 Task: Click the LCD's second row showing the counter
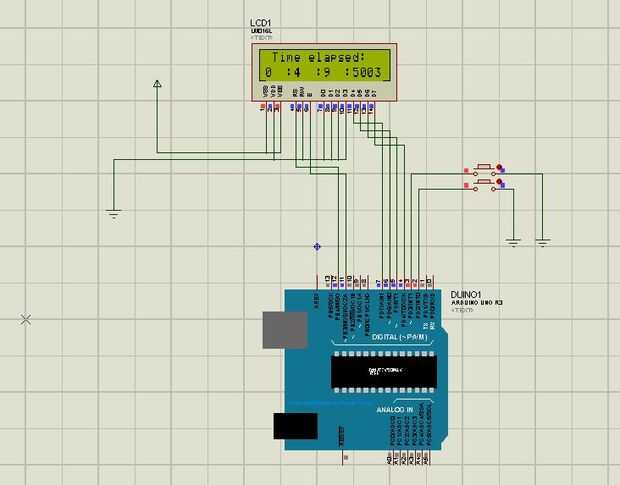(323, 72)
